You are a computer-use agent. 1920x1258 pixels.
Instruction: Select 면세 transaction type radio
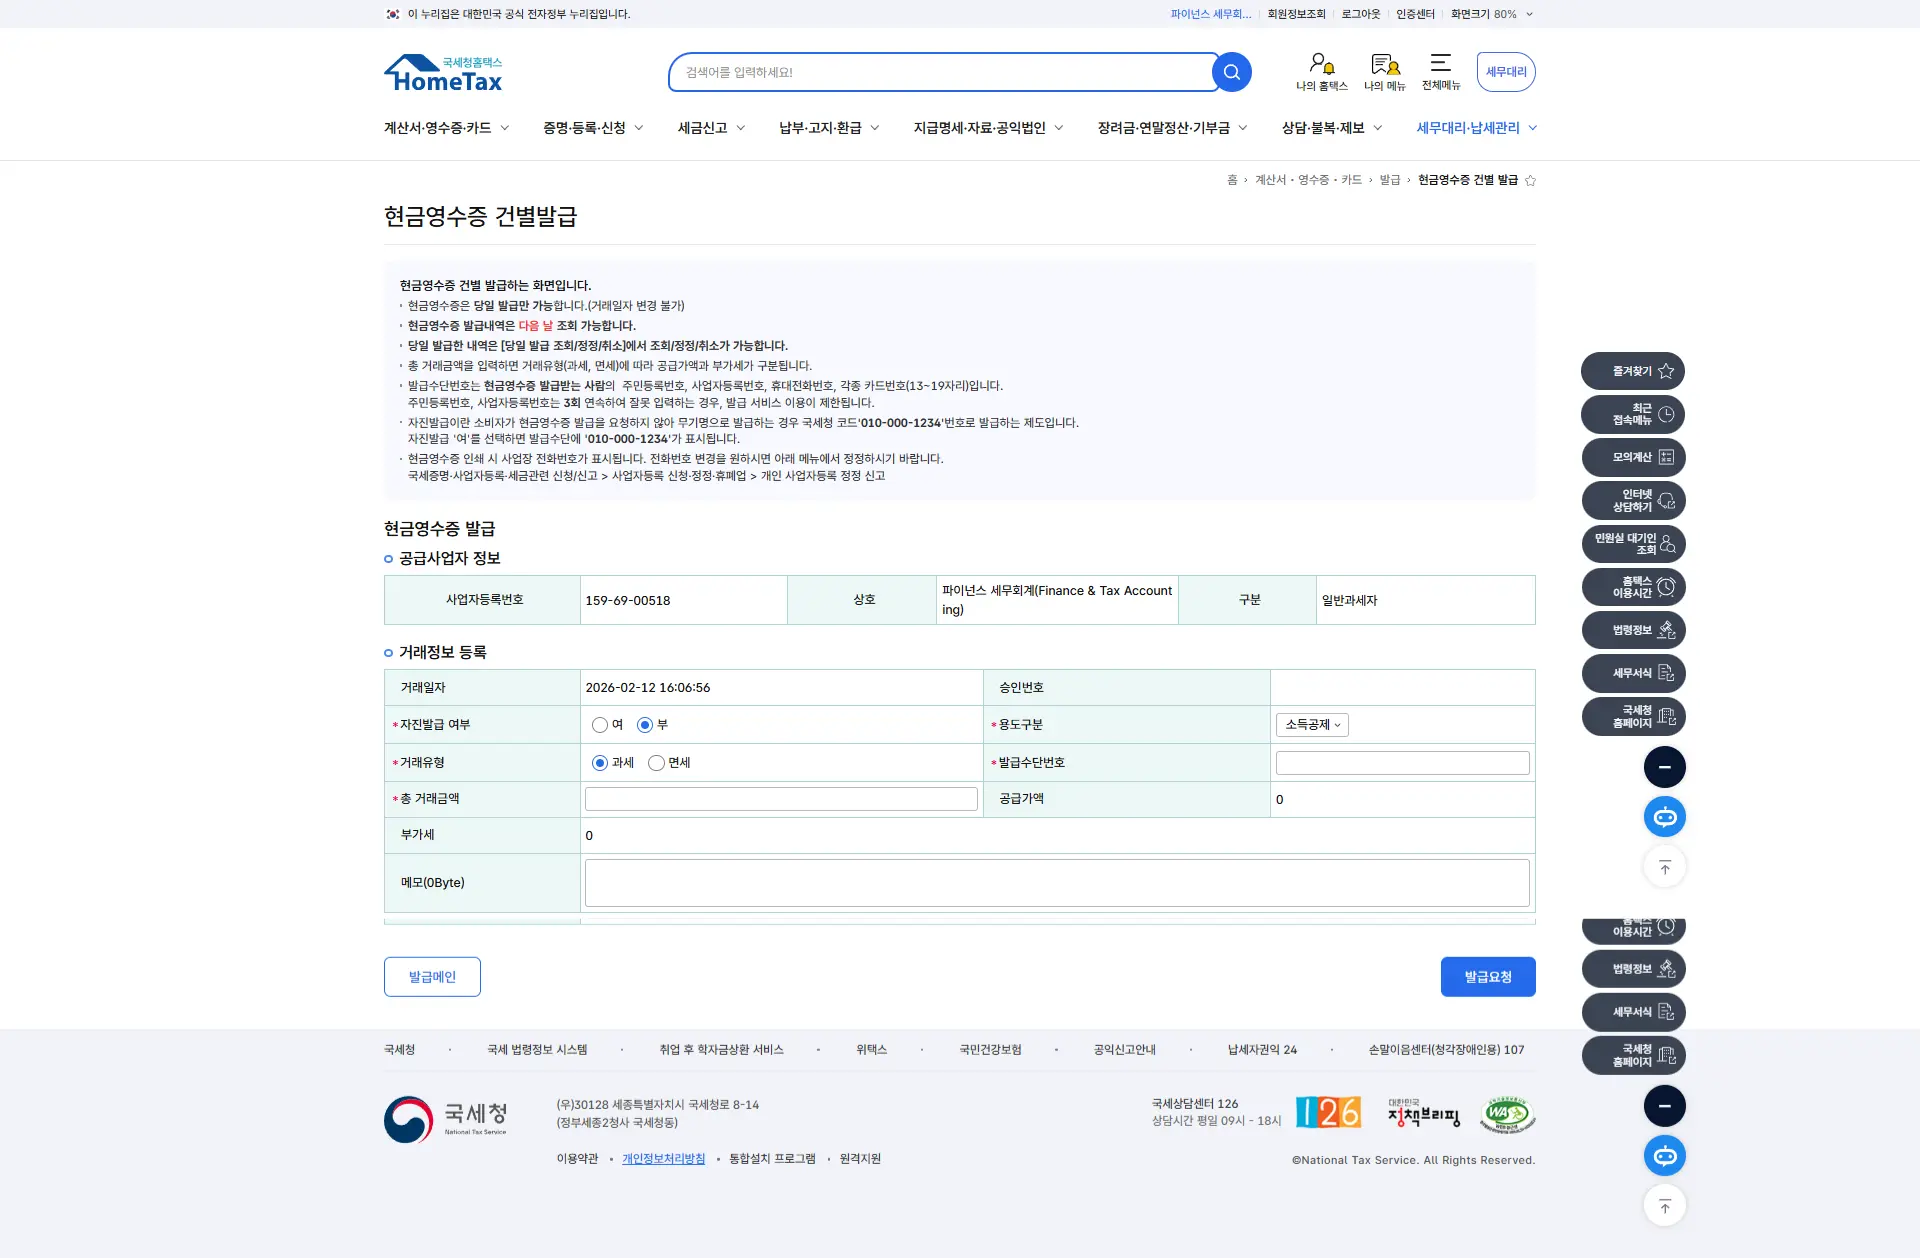point(656,763)
